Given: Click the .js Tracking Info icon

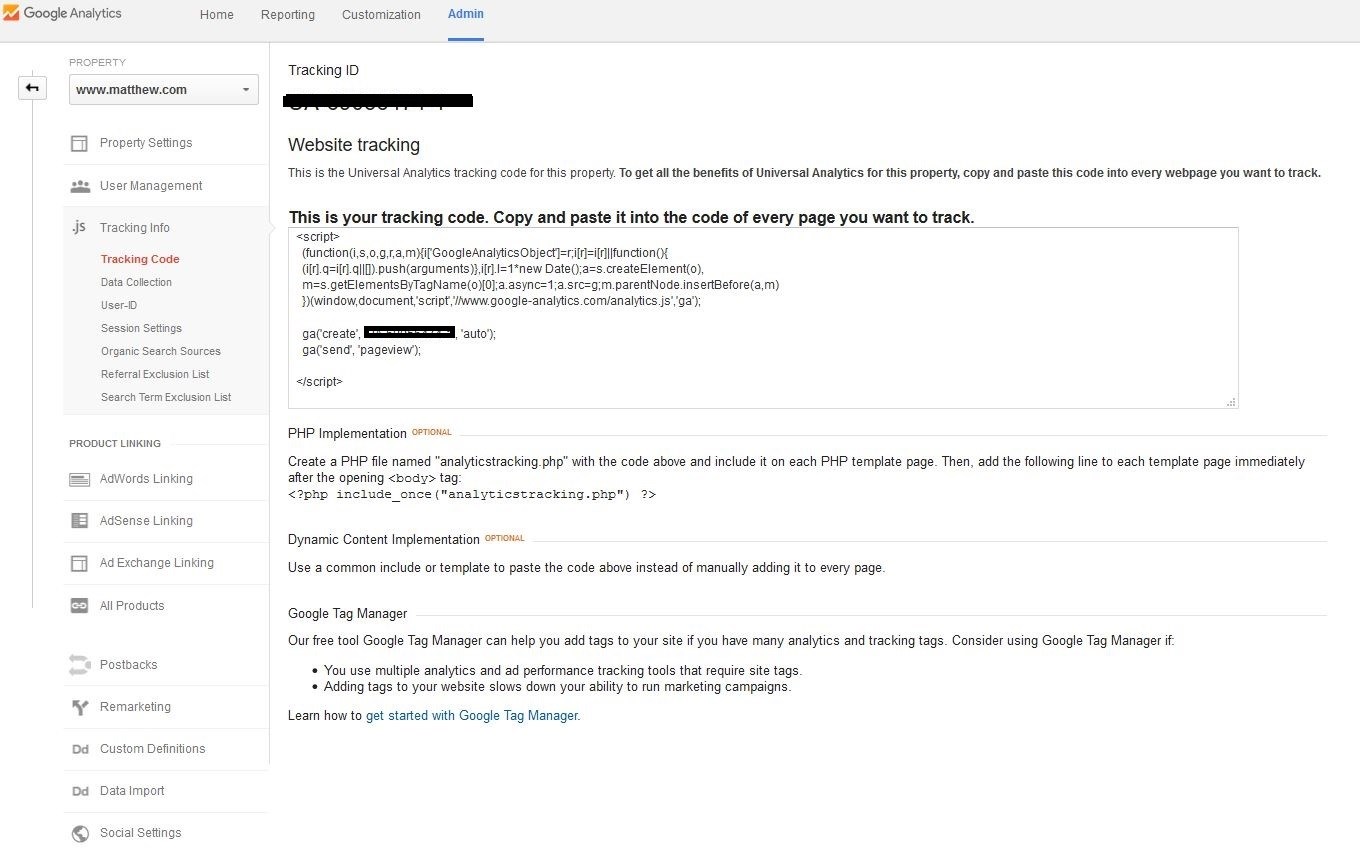Looking at the screenshot, I should point(79,228).
